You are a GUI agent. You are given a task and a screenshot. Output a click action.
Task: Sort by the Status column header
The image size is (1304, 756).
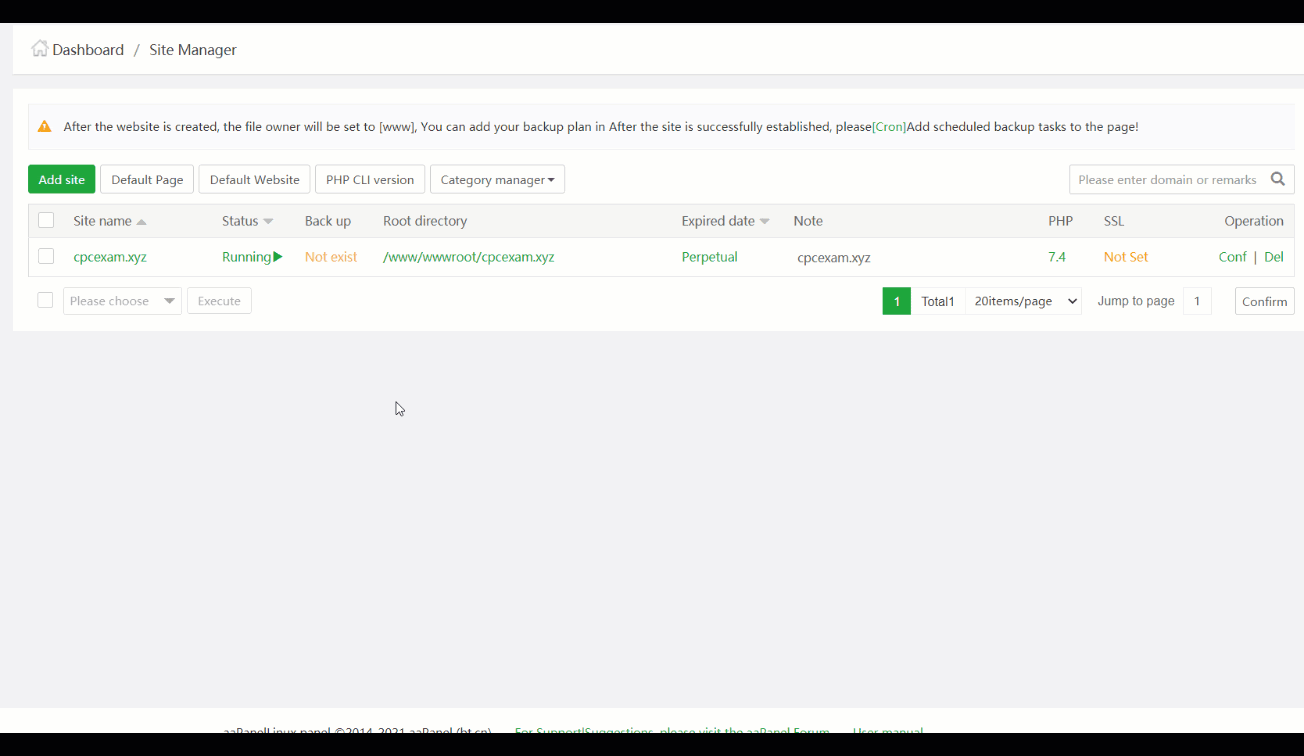[x=247, y=221]
